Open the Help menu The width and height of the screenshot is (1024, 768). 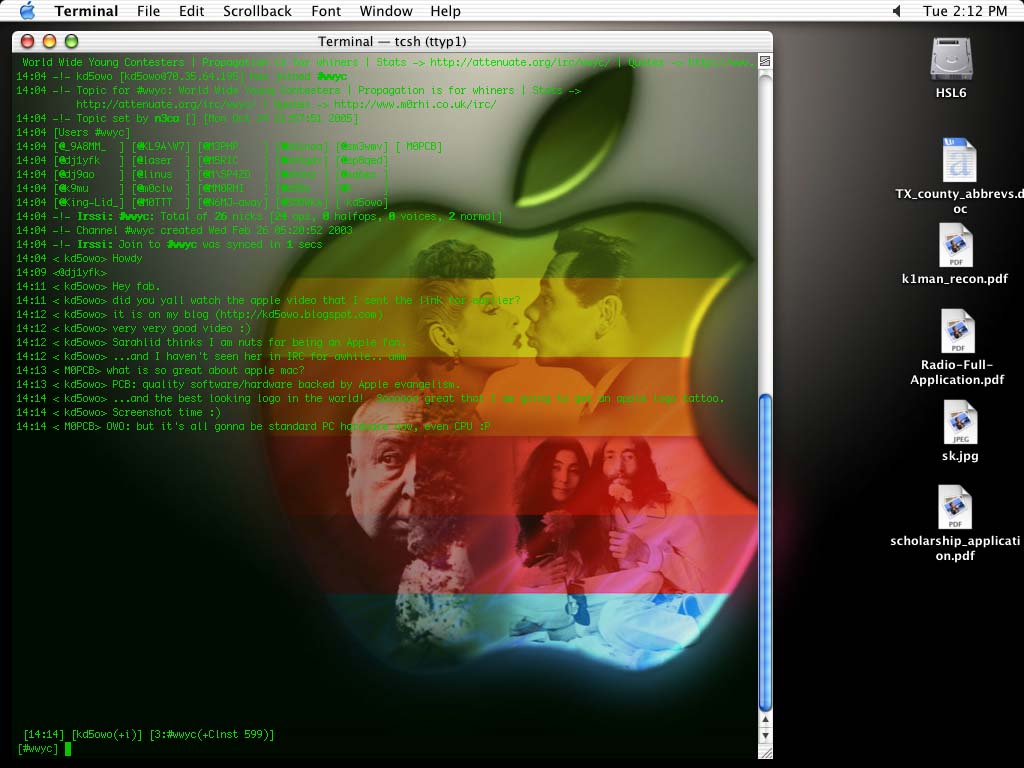pyautogui.click(x=445, y=11)
